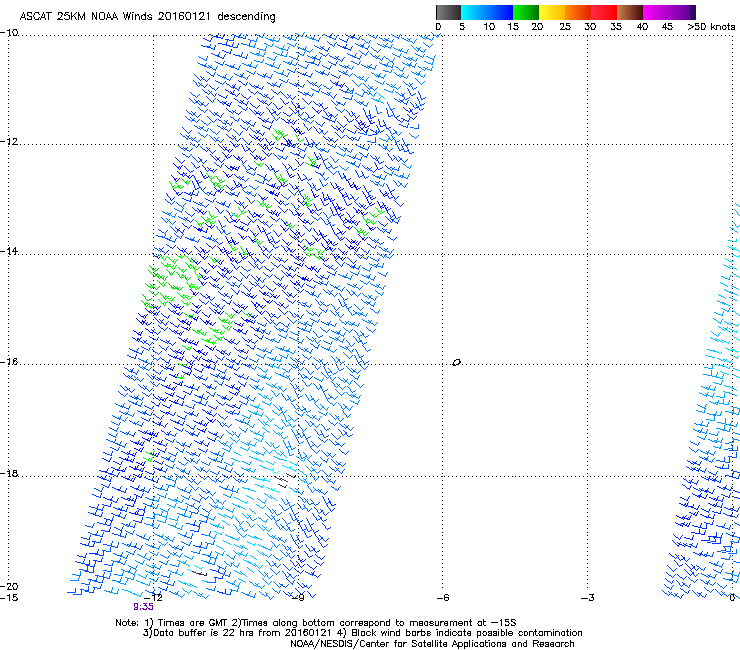Click the blue 10-15 knots legend segment
This screenshot has width=740, height=650.
(500, 12)
